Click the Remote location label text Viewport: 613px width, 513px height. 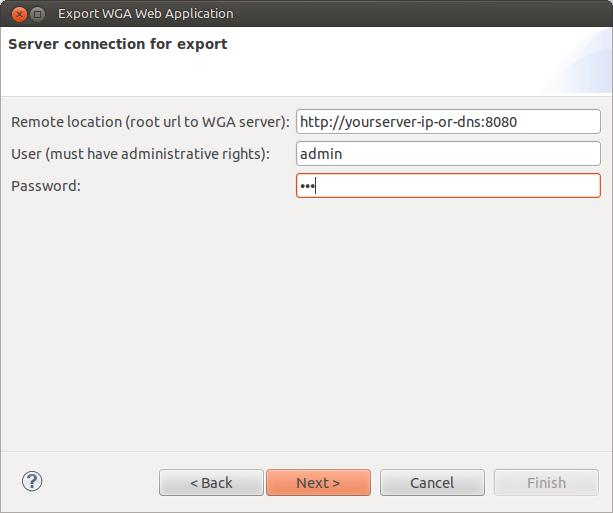coord(150,122)
